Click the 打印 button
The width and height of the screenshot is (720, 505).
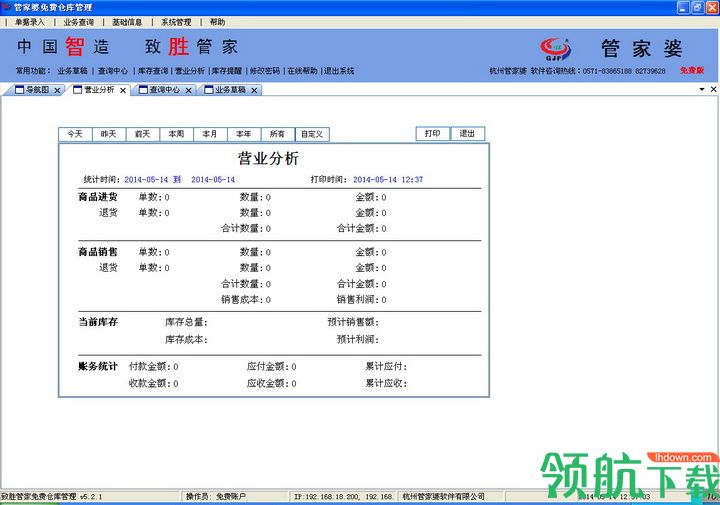coord(433,134)
